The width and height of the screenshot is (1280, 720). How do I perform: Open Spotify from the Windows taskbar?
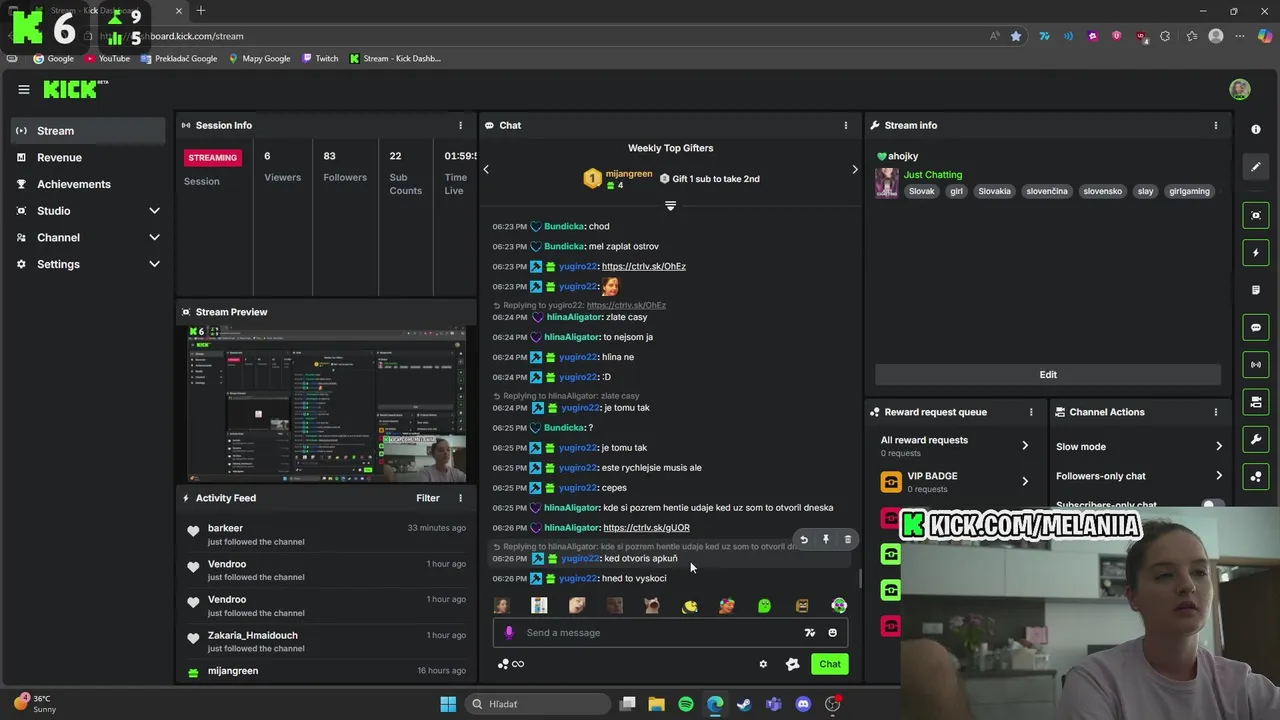pos(686,704)
